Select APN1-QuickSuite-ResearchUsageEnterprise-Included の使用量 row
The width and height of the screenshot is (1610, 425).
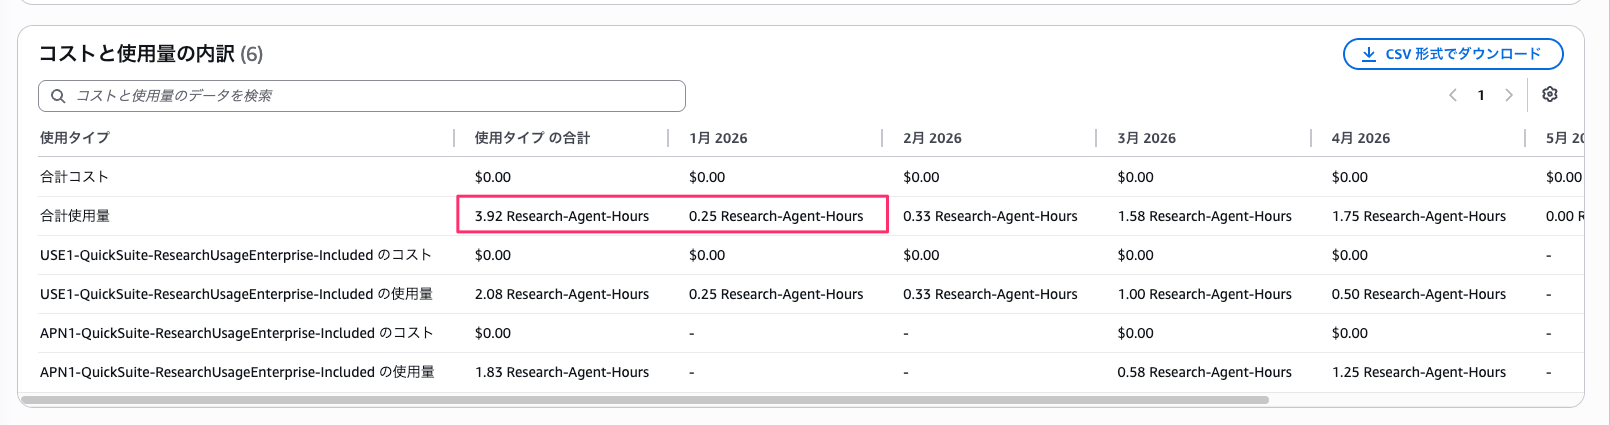tap(237, 372)
